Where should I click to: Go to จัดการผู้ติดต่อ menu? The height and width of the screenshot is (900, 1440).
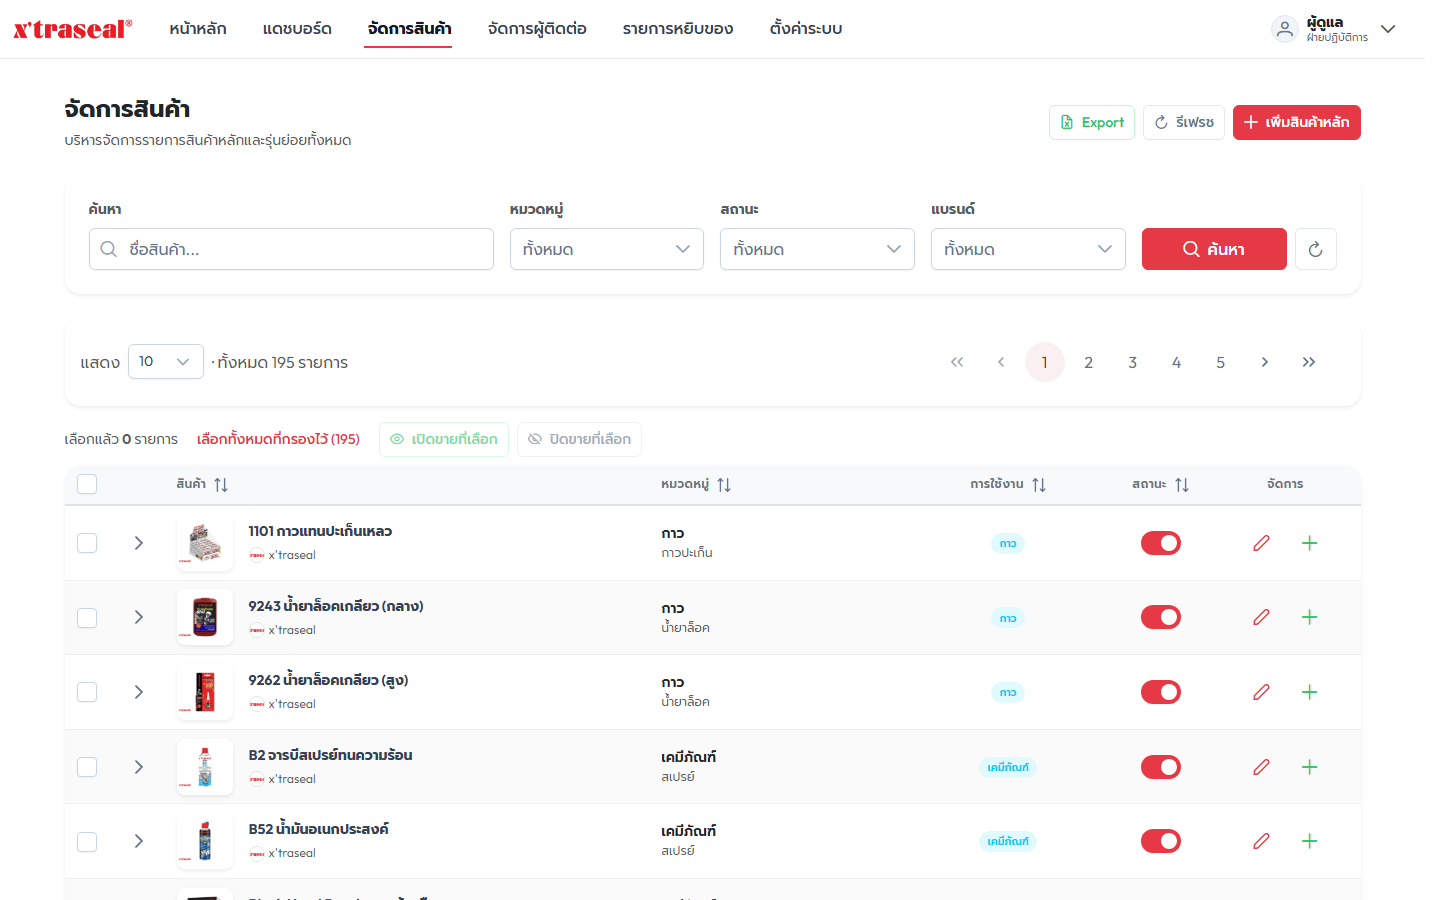pos(537,29)
